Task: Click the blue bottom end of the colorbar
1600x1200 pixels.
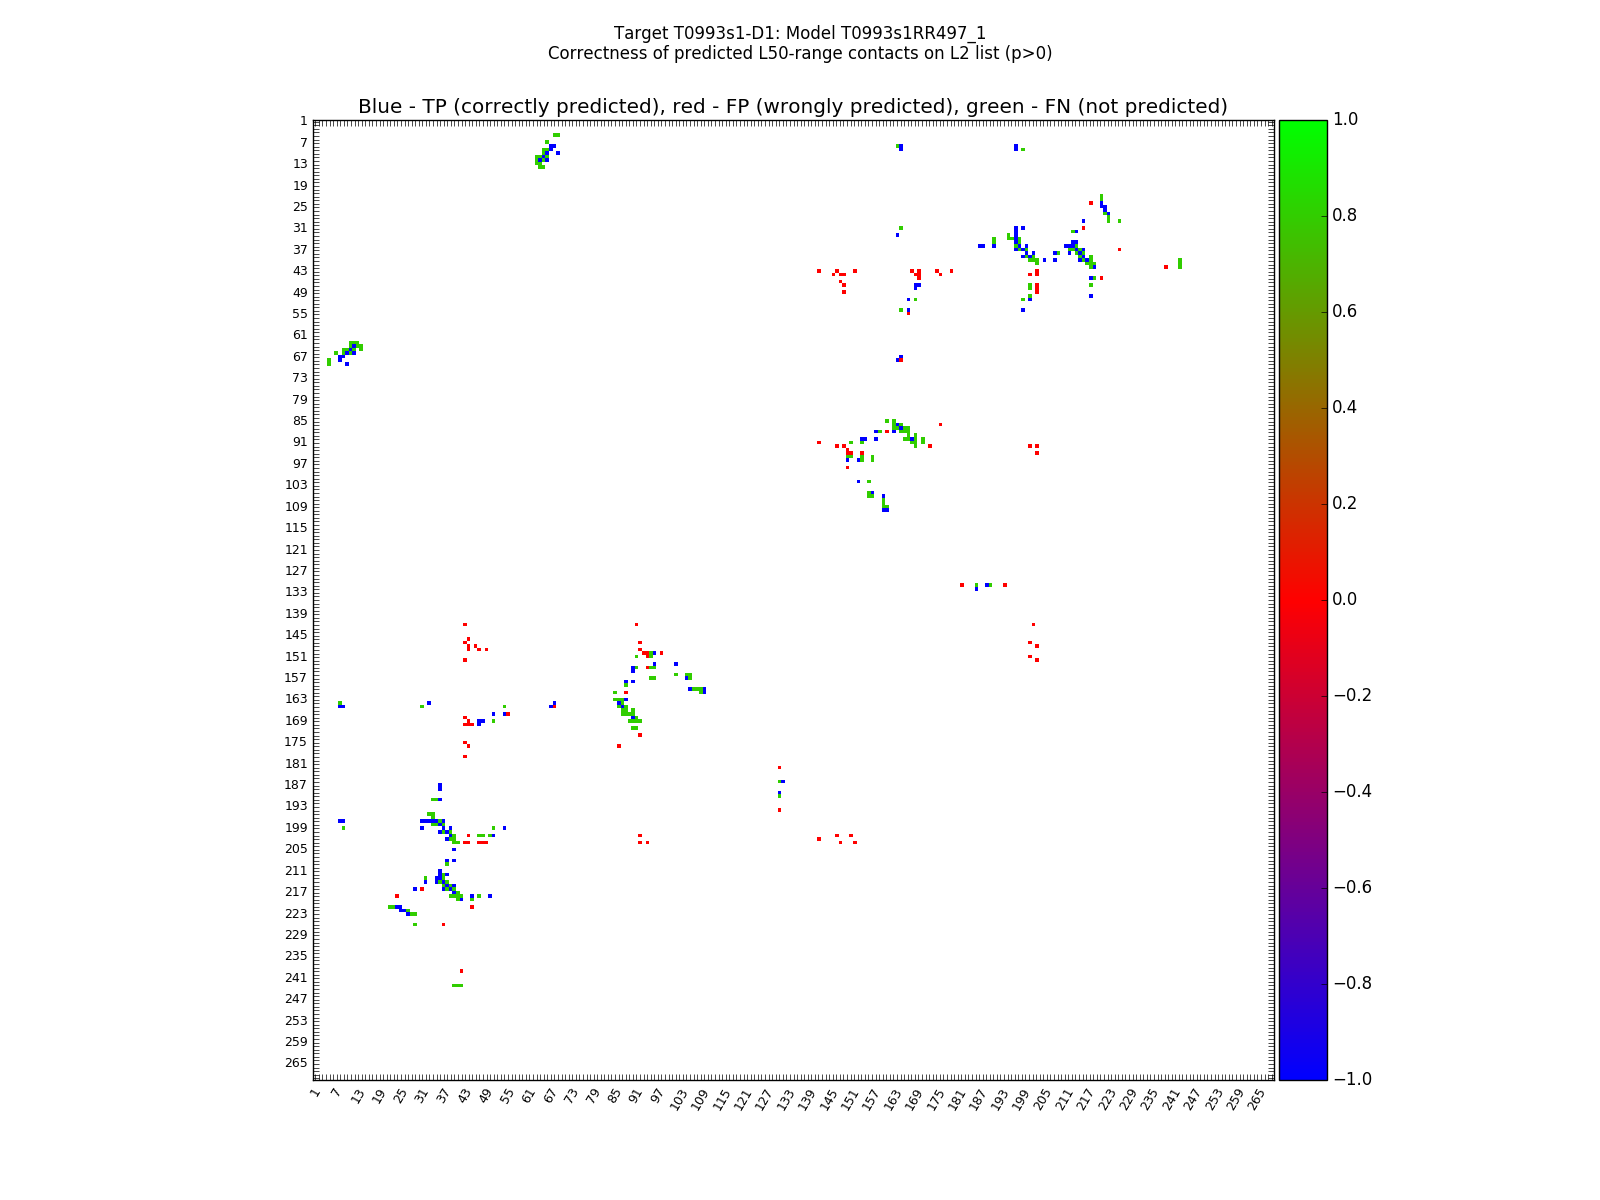Action: point(1302,1072)
